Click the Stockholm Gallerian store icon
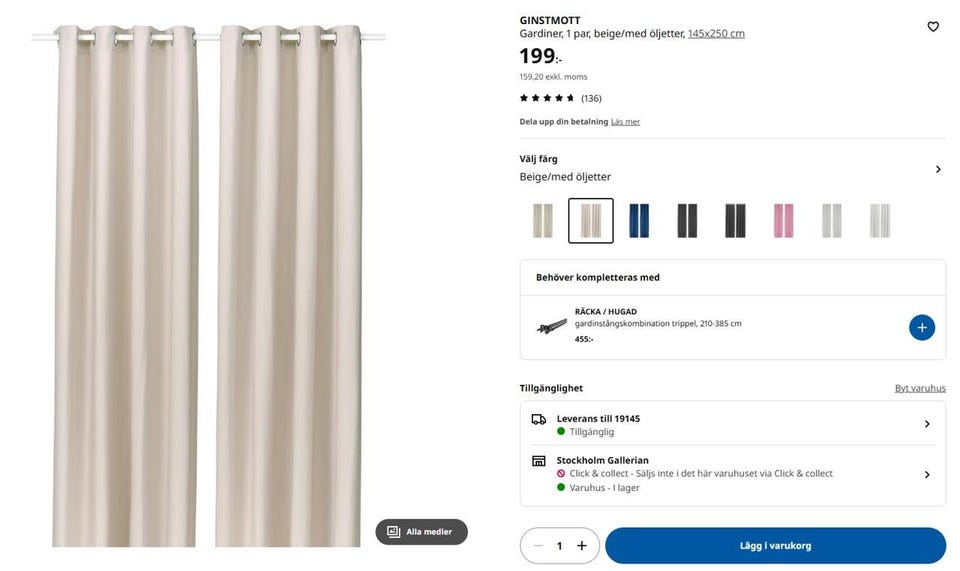 point(539,461)
